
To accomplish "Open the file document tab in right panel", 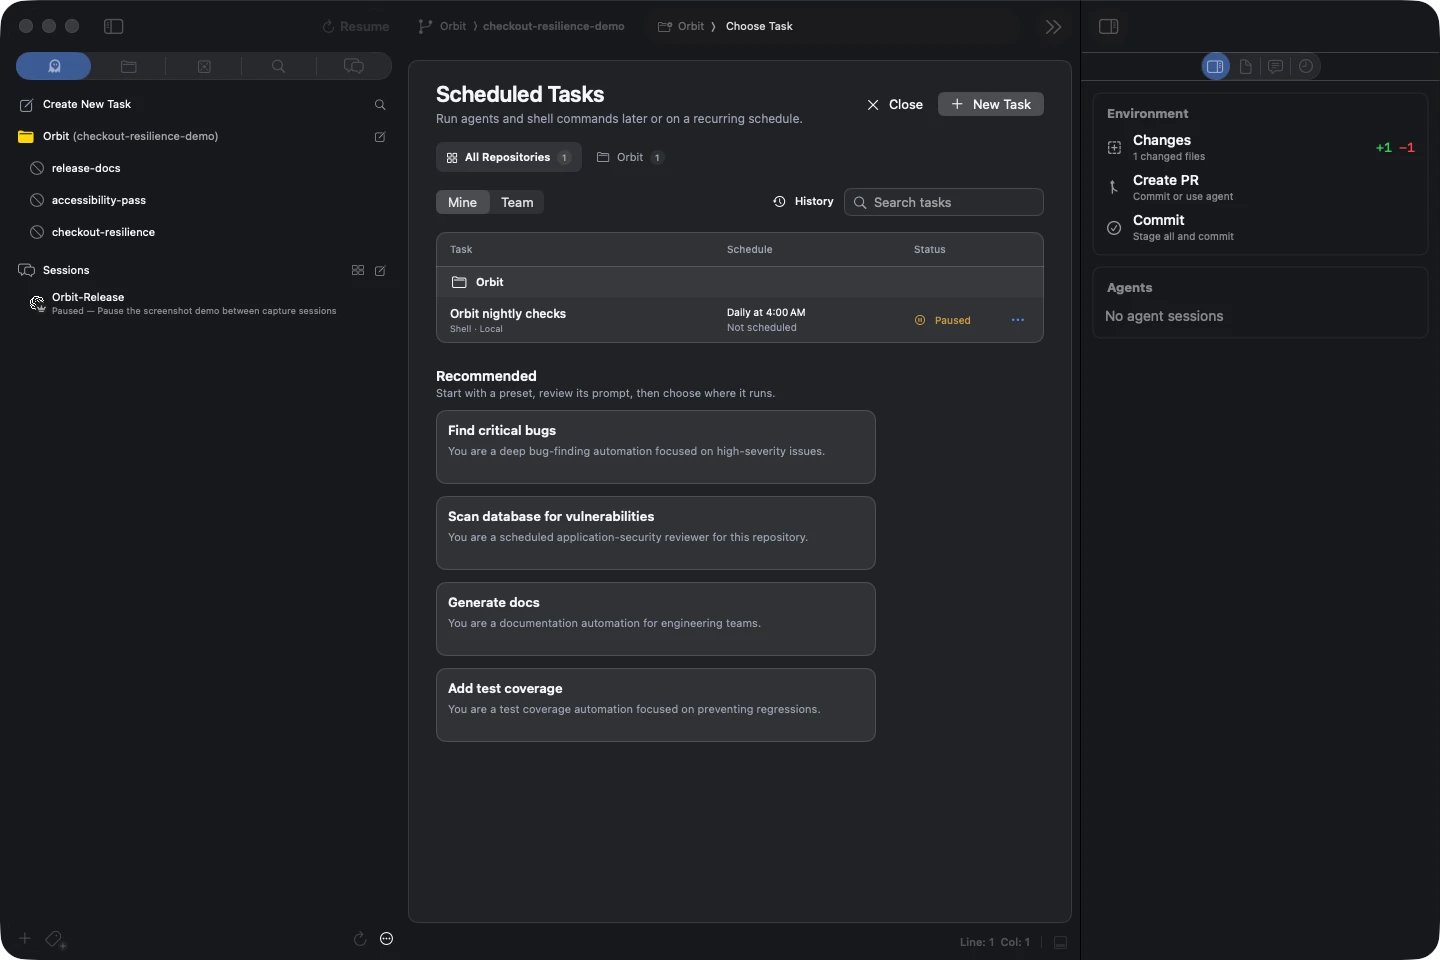I will (1246, 66).
